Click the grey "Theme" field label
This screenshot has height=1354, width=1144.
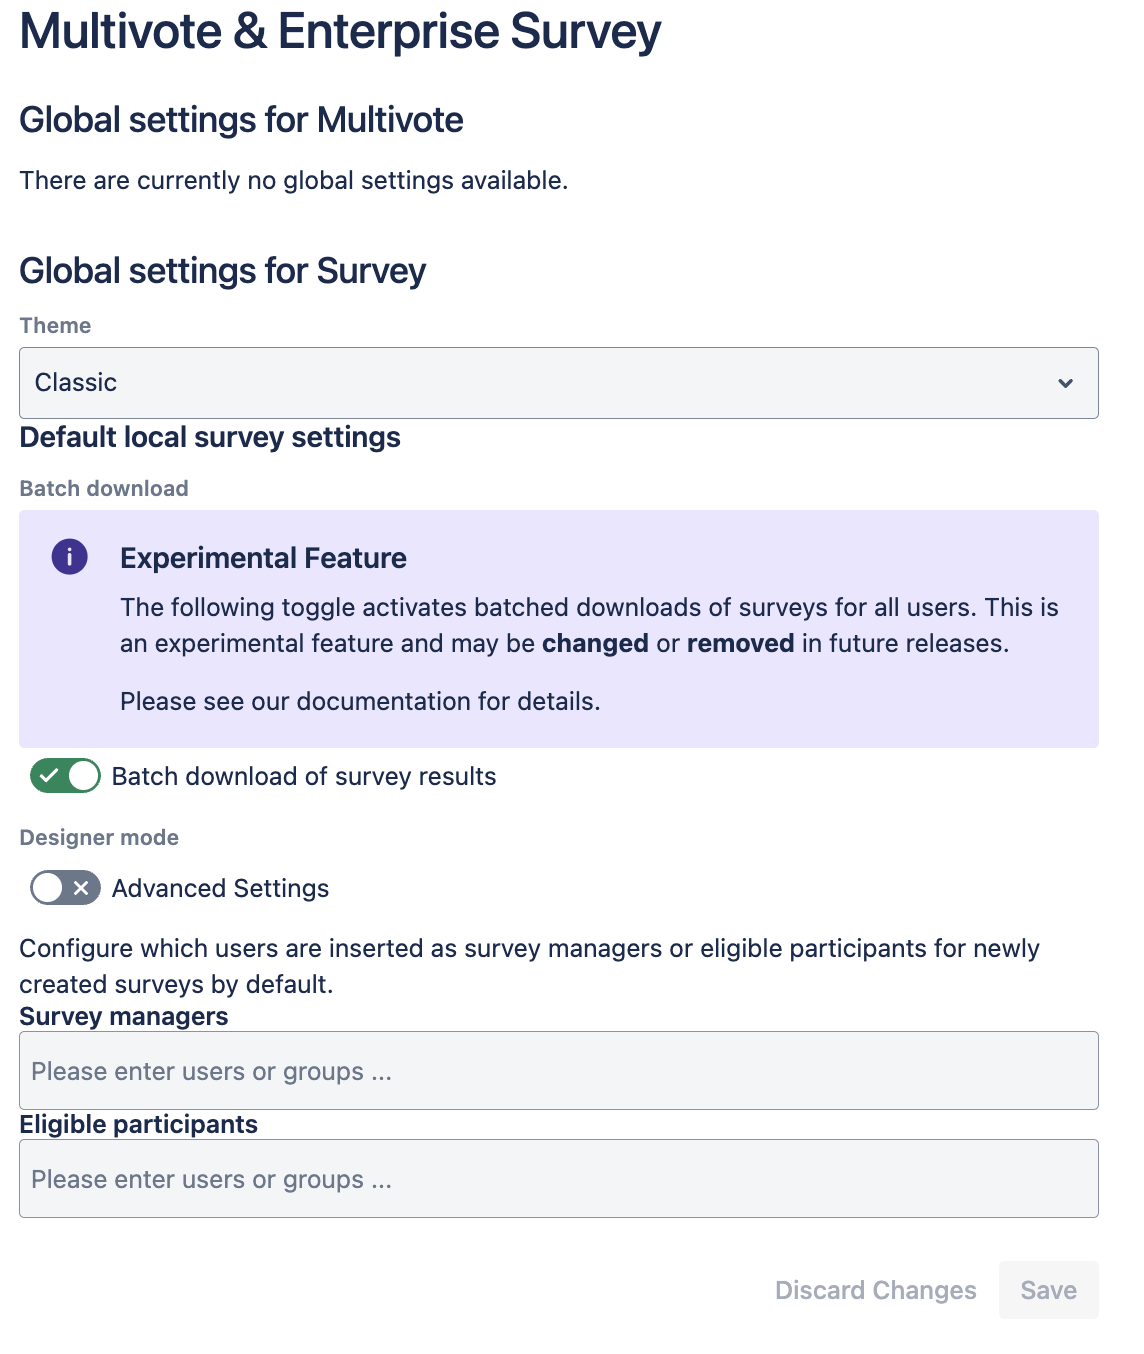click(55, 326)
